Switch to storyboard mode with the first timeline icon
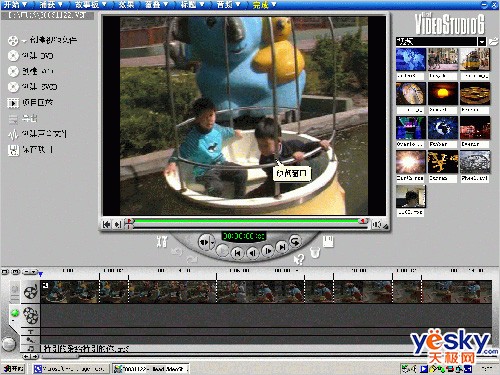This screenshot has height=375, width=500. click(x=5, y=272)
